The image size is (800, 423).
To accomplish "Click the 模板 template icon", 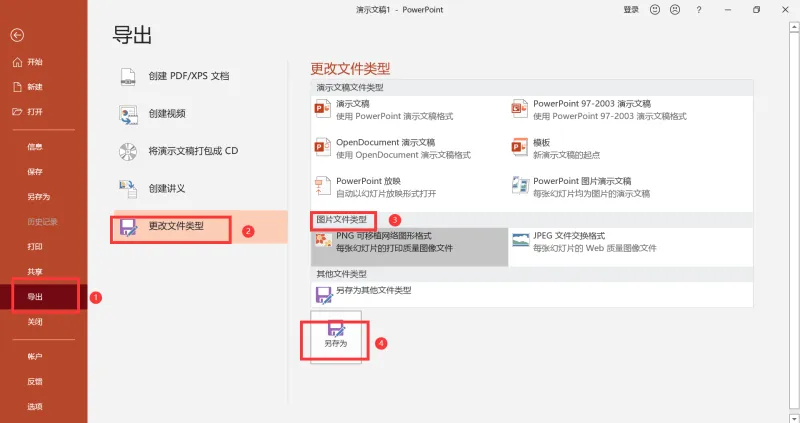I will pos(519,147).
